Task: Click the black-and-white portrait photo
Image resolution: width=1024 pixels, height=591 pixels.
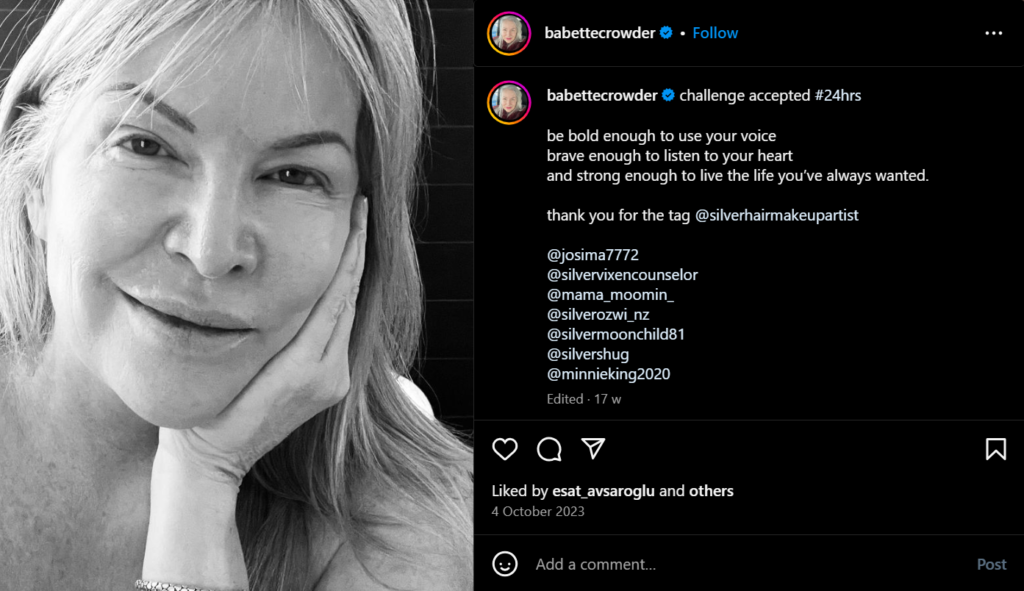Action: point(237,295)
